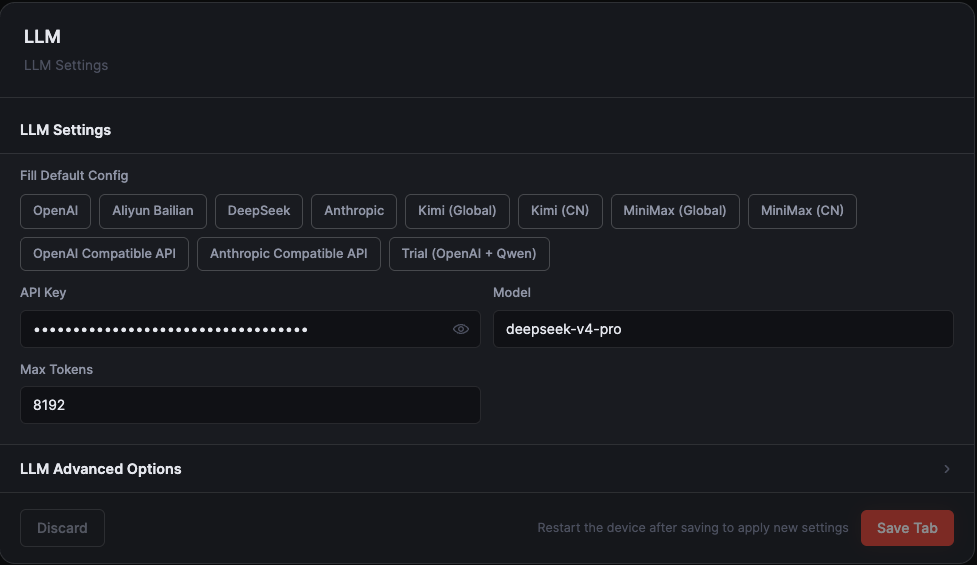Apply the DeepSeek default config
The width and height of the screenshot is (977, 565).
(x=259, y=211)
